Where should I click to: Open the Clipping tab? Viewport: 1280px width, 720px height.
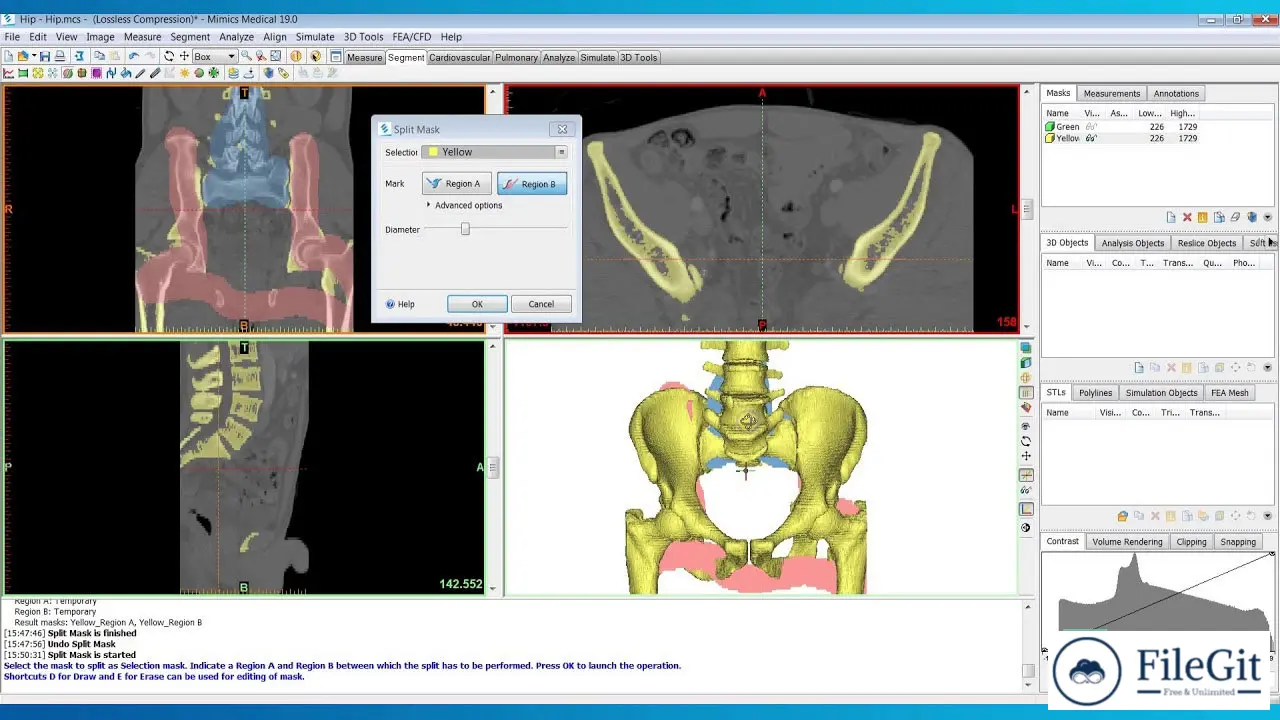pos(1191,541)
